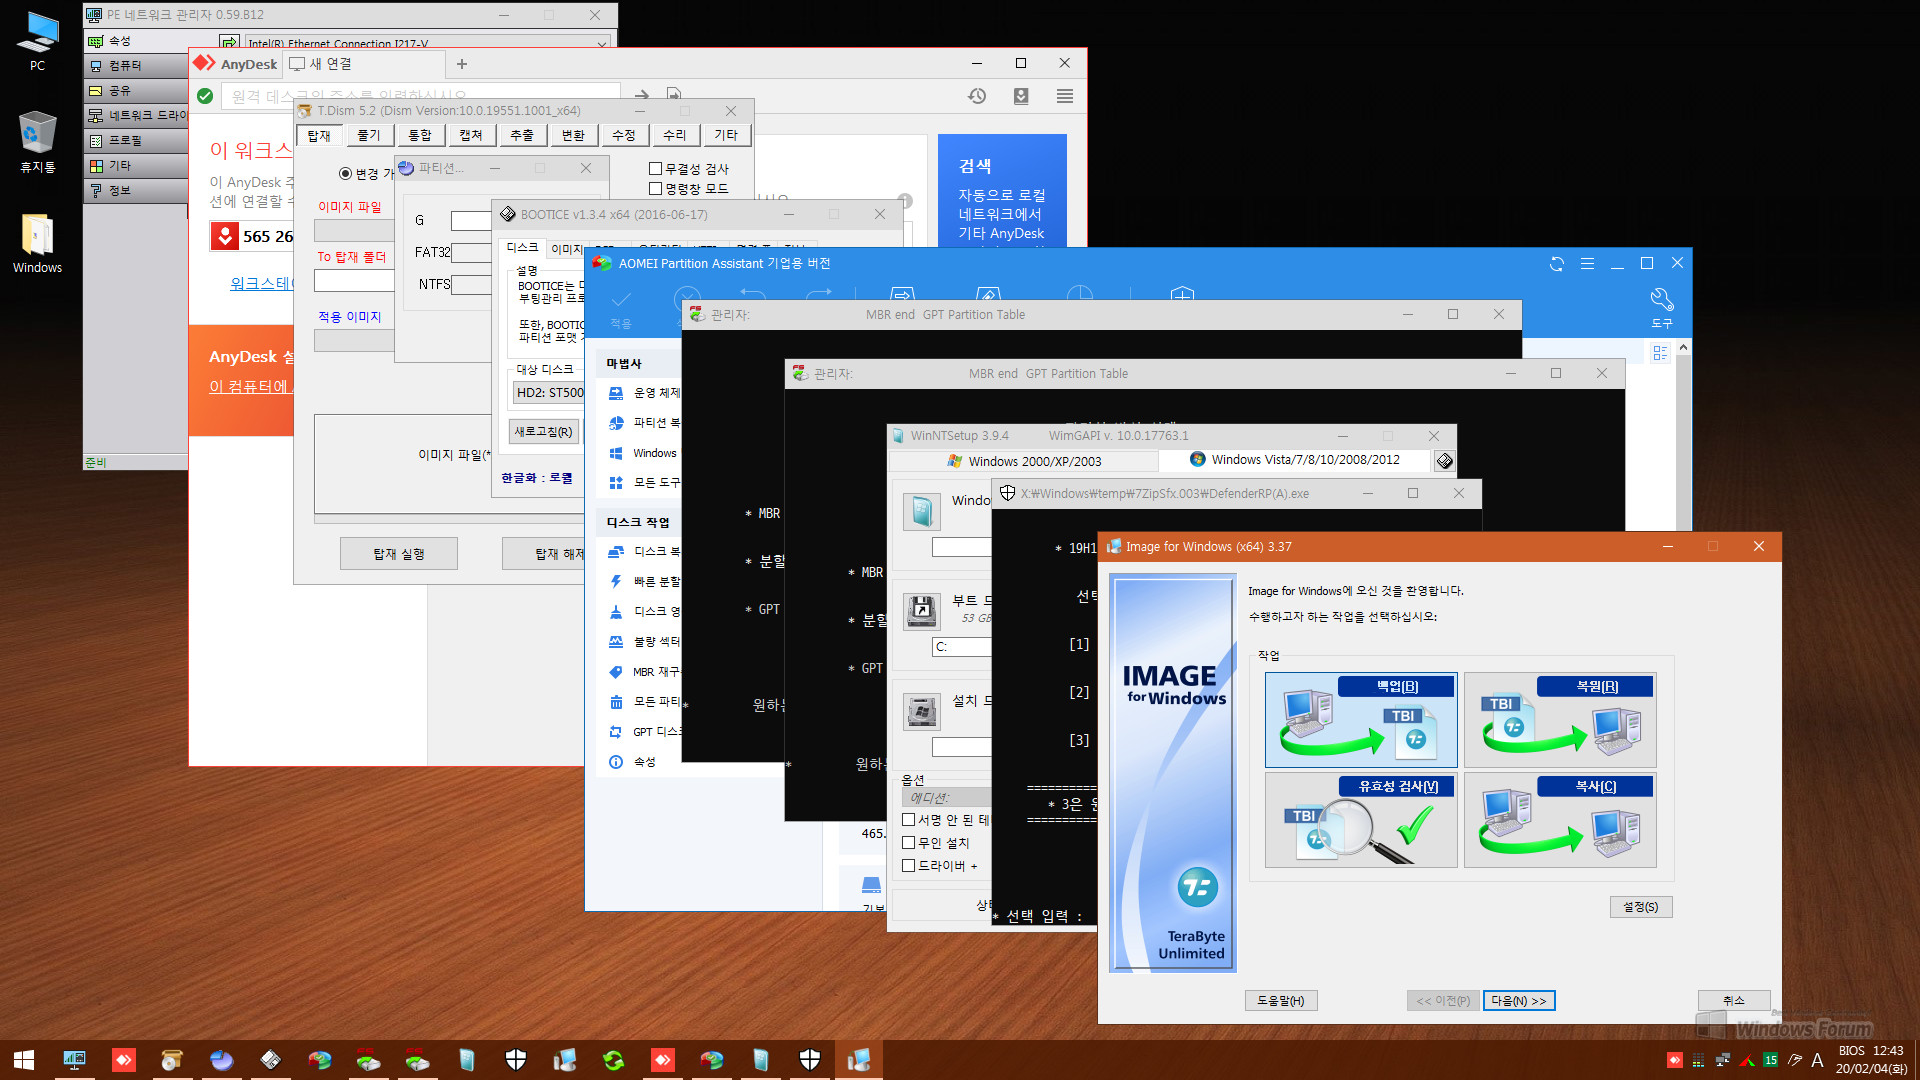Expand the Intel Ethernet adapter dropdown
This screenshot has width=1920, height=1080.
pyautogui.click(x=602, y=43)
